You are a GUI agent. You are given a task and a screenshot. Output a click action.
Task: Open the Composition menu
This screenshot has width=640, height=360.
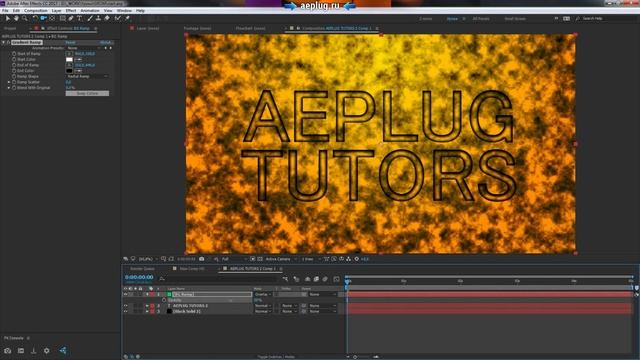(x=36, y=11)
